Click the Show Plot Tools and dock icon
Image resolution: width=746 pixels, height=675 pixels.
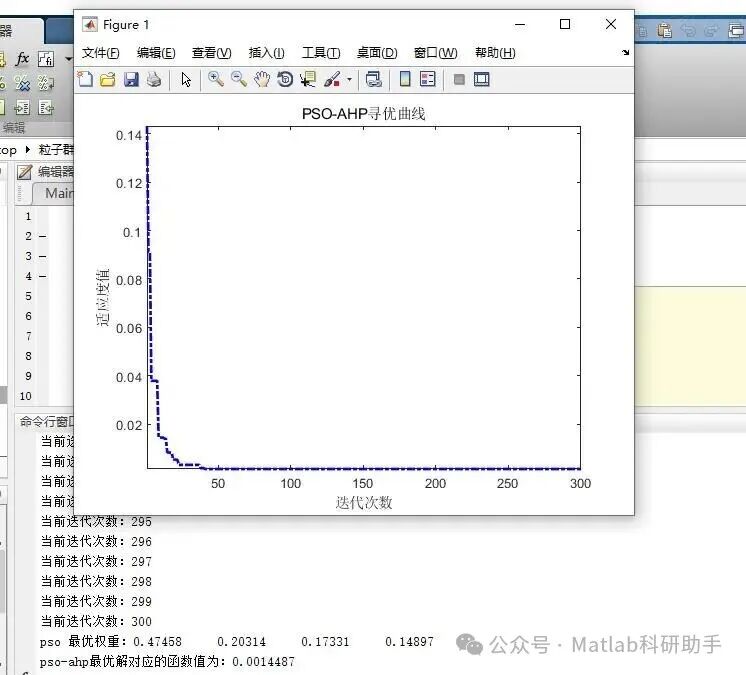(x=481, y=79)
